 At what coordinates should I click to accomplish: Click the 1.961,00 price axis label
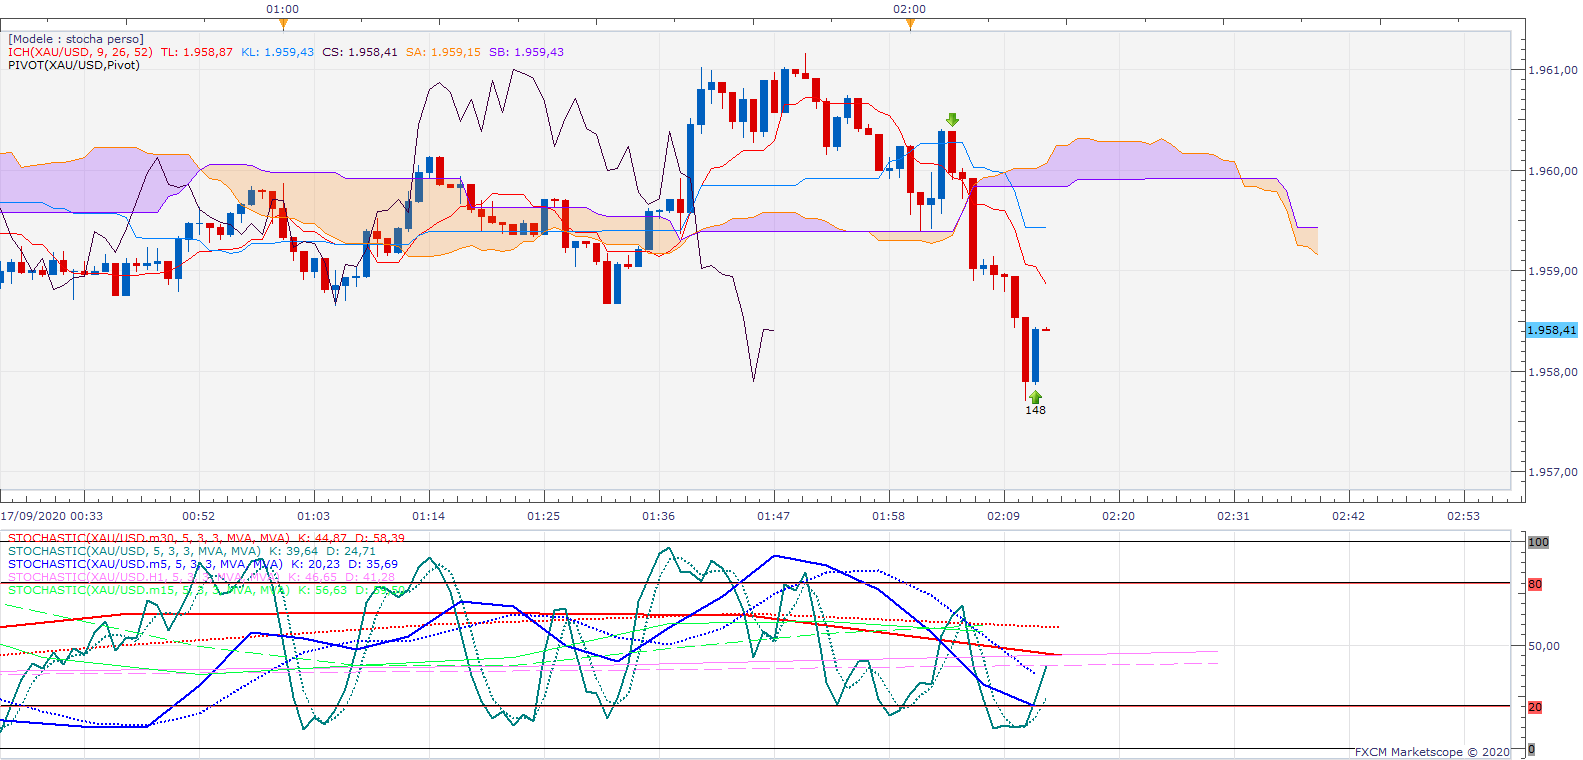[x=1553, y=70]
